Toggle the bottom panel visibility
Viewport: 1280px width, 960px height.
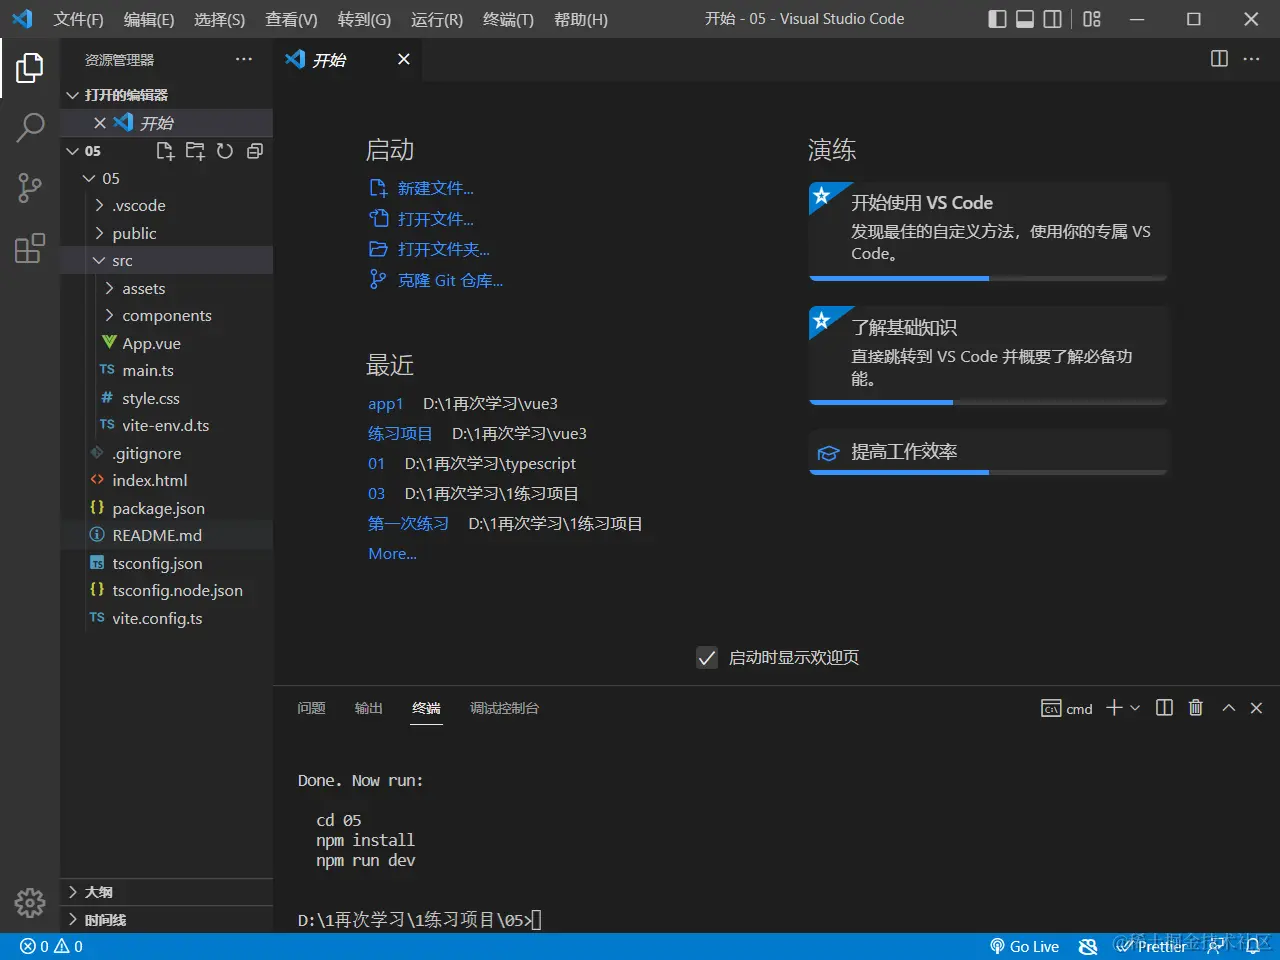[x=1025, y=19]
